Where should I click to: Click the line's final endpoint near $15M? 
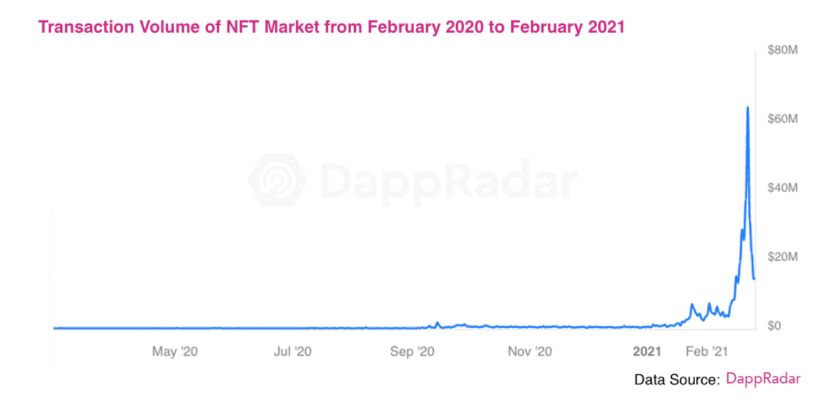754,279
